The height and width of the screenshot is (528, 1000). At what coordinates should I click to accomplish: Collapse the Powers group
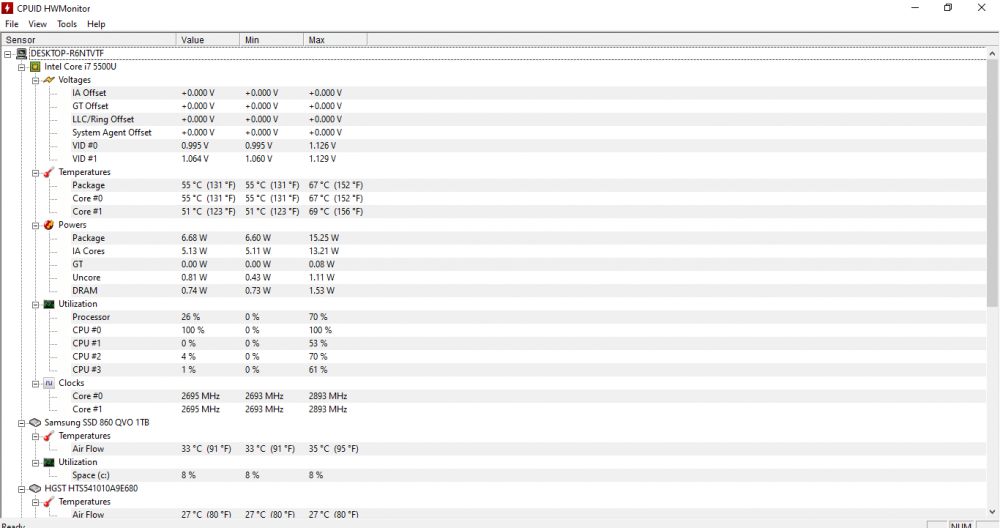tap(36, 225)
